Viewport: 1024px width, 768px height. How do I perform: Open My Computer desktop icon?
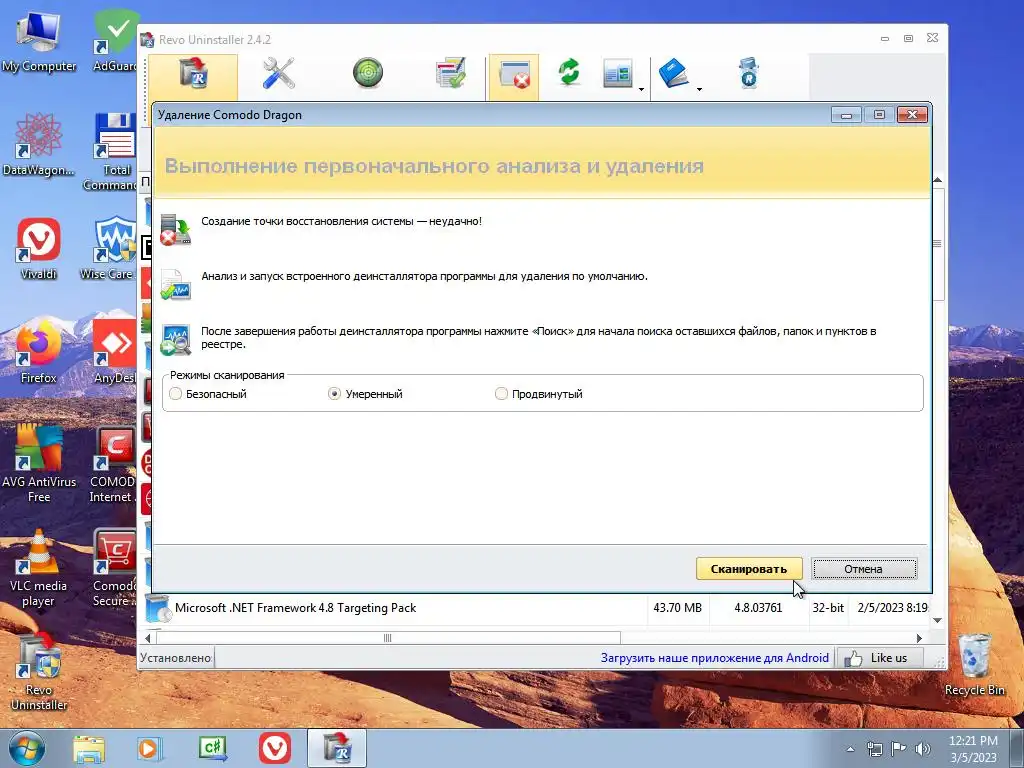pyautogui.click(x=39, y=40)
